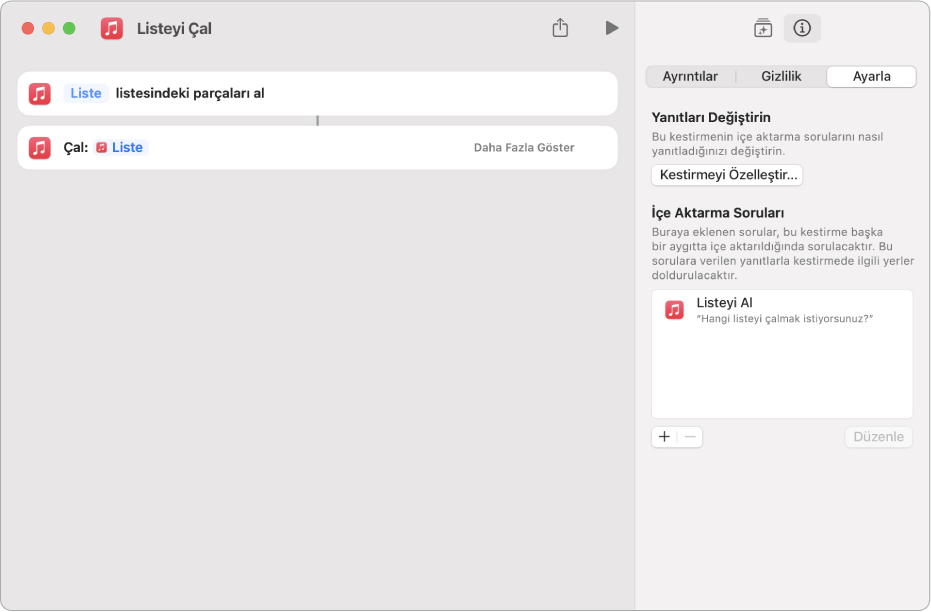Switch to the Ayrıntılar tab
Viewport: 931px width, 612px height.
[690, 77]
